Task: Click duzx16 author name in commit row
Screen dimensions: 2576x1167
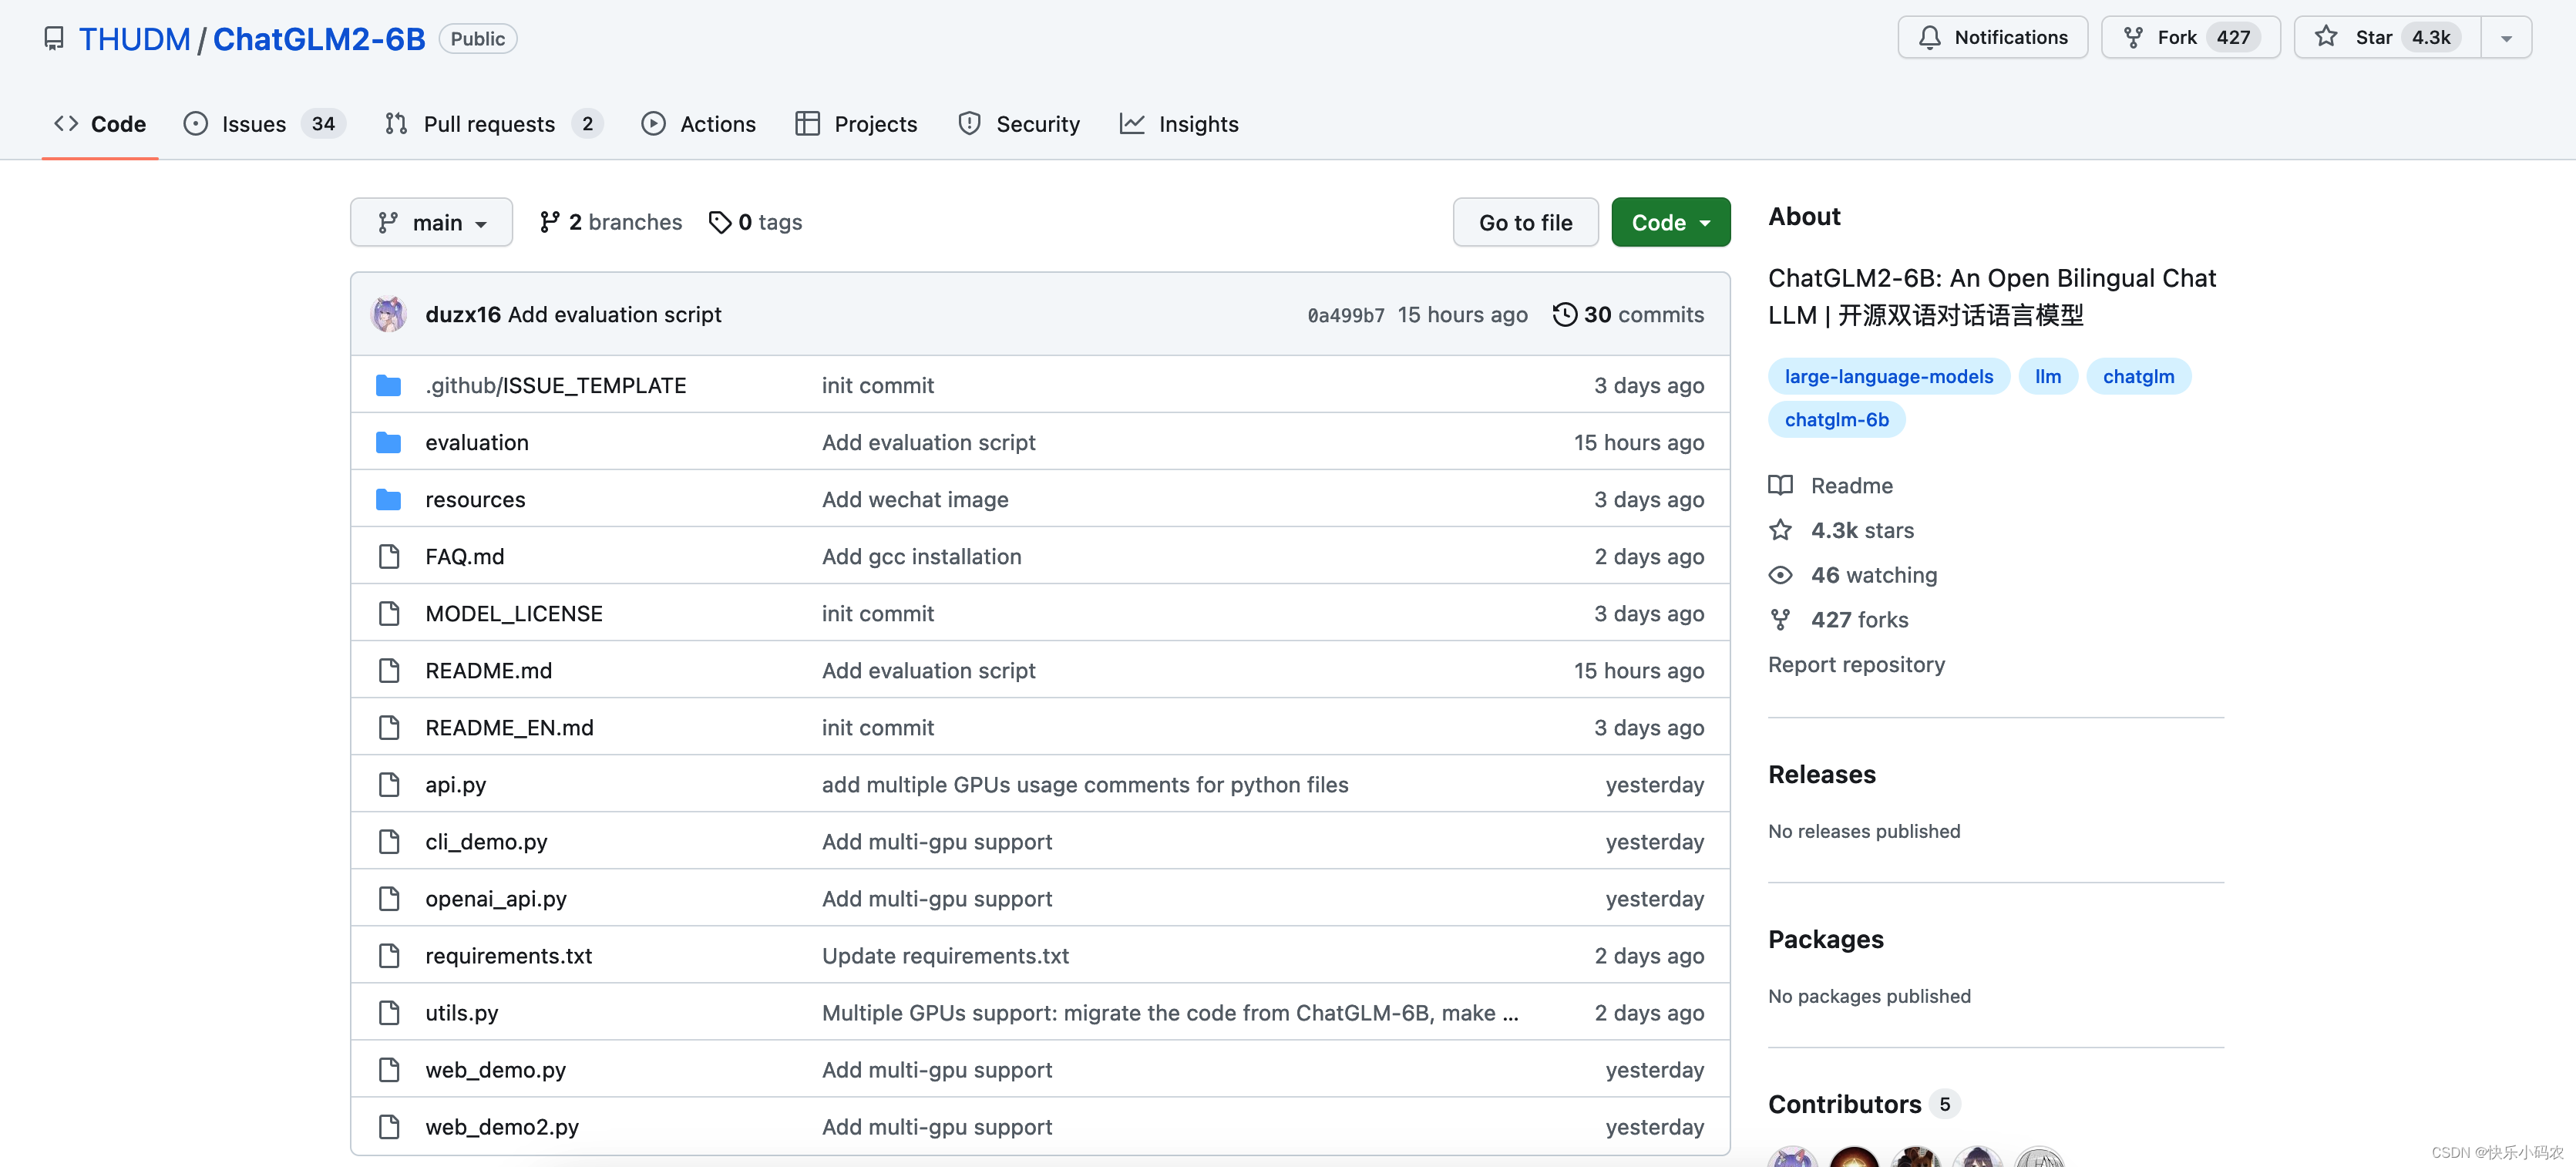Action: [462, 315]
